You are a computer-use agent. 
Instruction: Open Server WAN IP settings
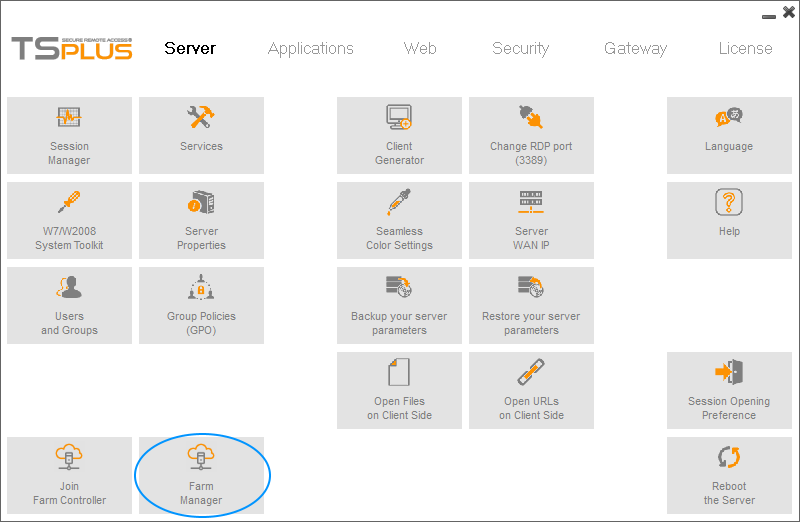click(531, 220)
